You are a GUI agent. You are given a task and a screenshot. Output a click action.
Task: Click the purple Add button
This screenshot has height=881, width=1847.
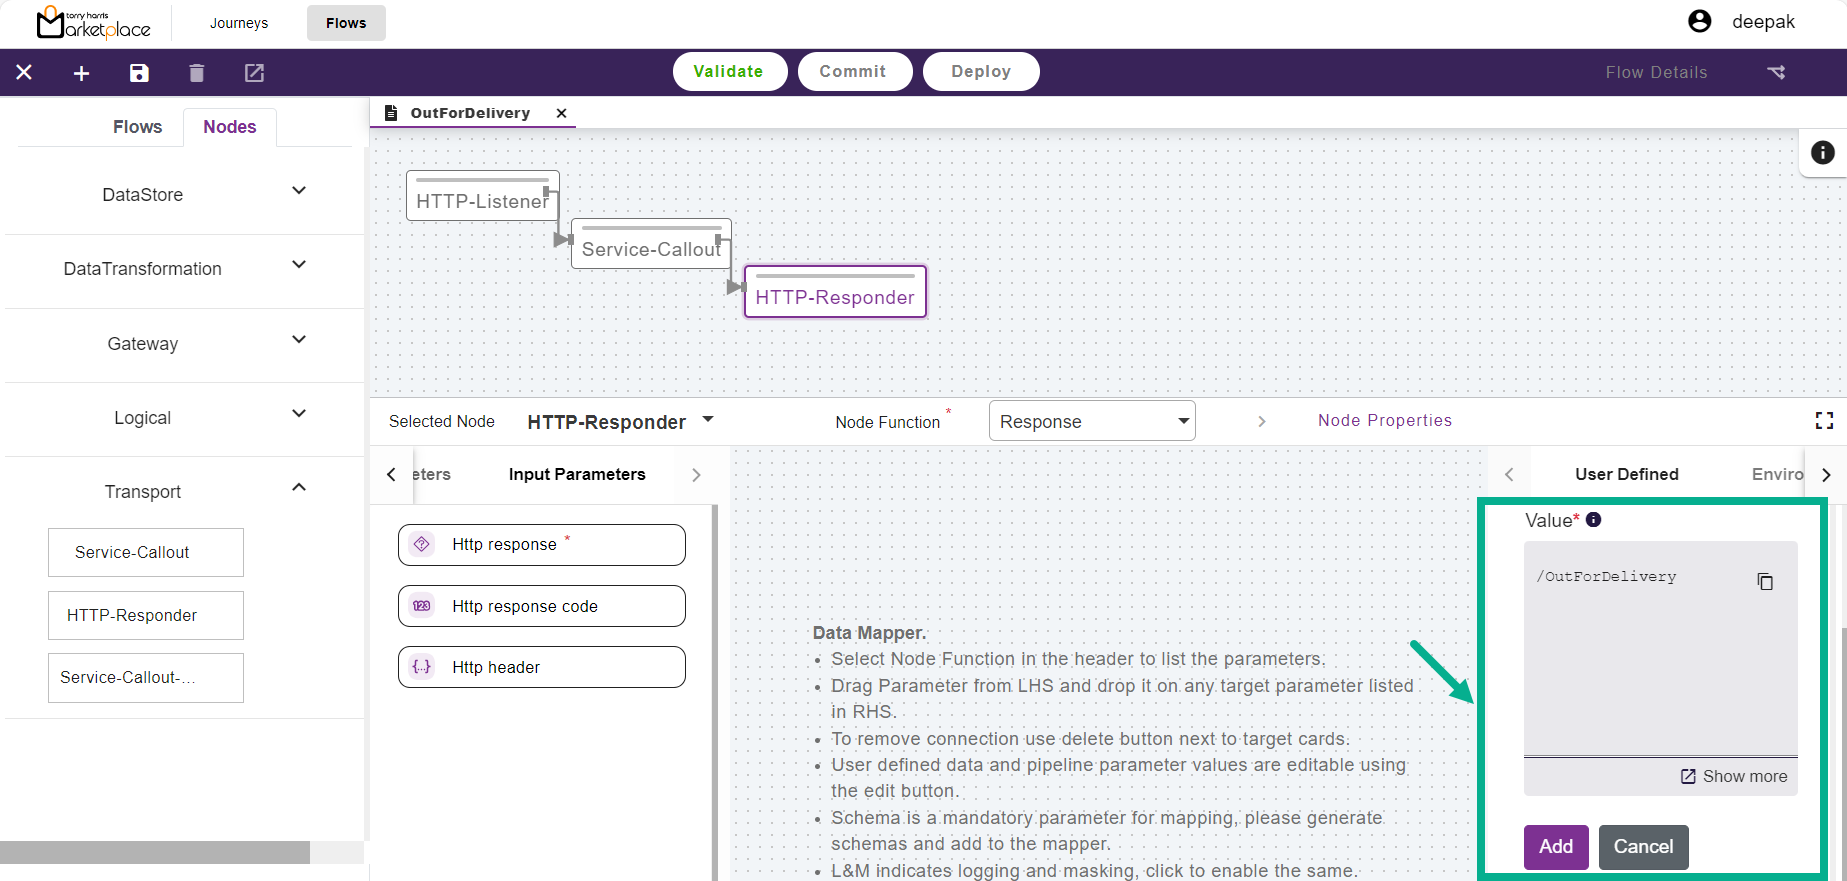tap(1555, 847)
